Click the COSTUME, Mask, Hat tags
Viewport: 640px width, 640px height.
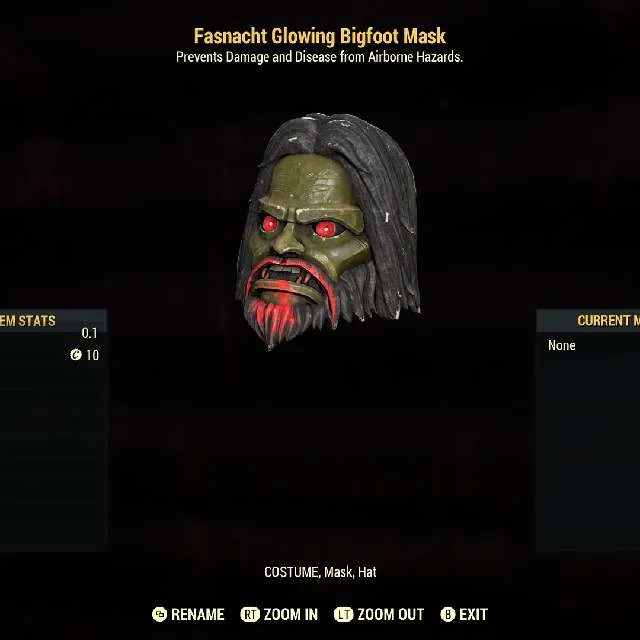tap(320, 572)
